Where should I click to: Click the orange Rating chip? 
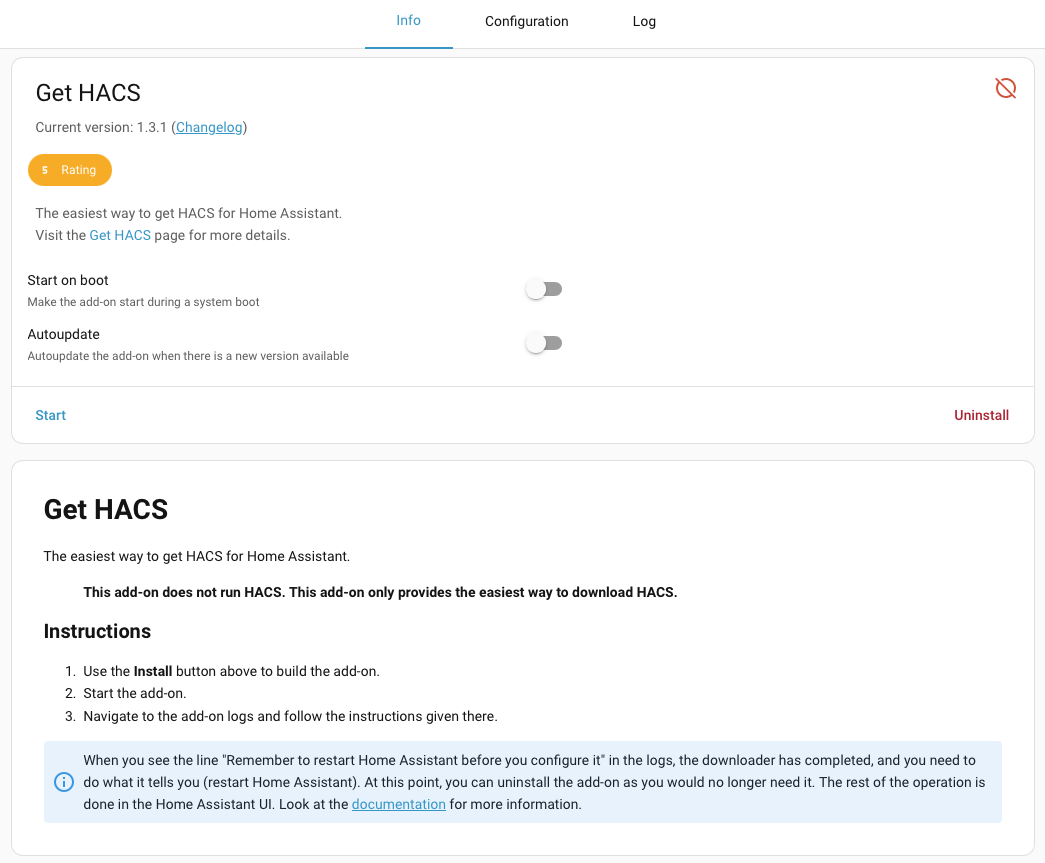(70, 170)
